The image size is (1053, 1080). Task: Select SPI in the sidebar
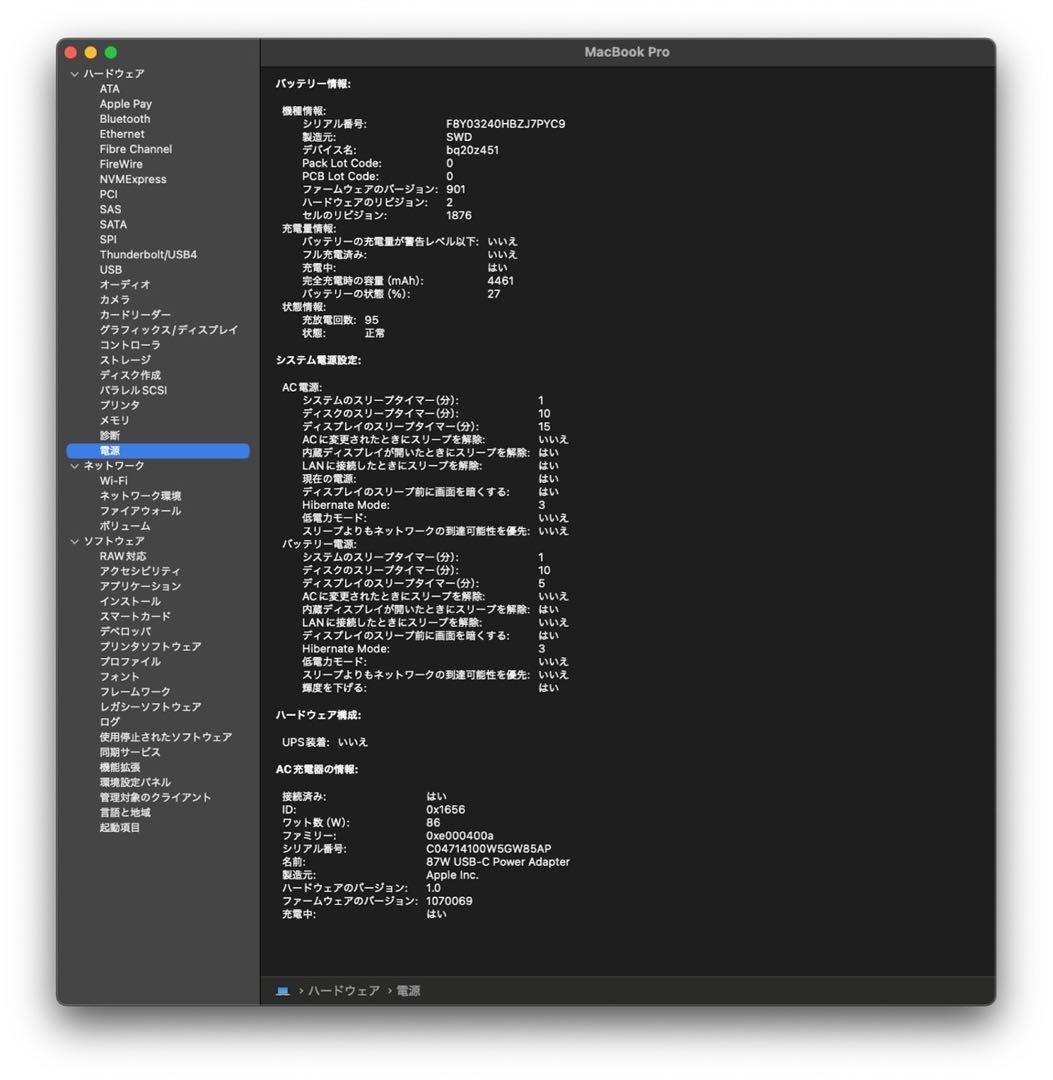(x=108, y=240)
